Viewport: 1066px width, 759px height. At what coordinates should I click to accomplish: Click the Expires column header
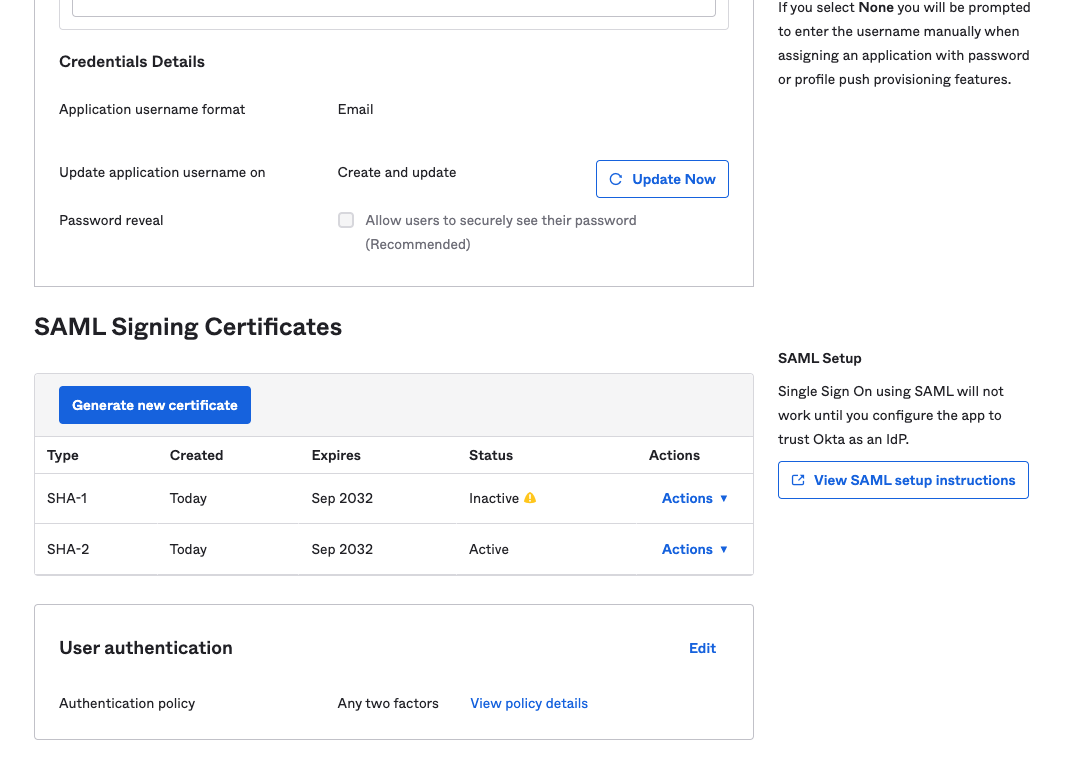pos(335,455)
